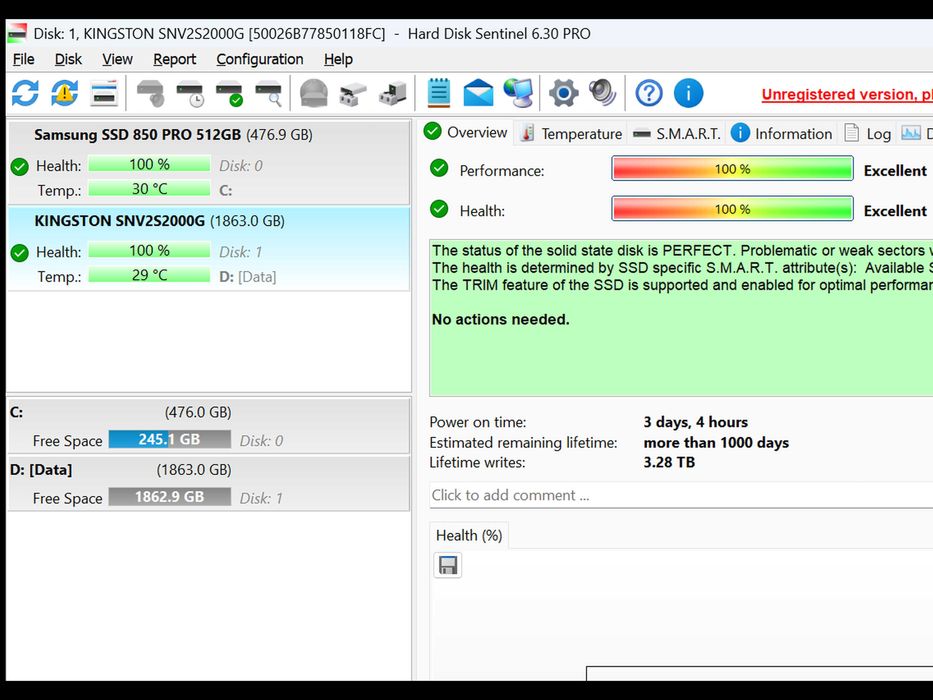933x700 pixels.
Task: Click the refresh with warning icon
Action: 64,93
